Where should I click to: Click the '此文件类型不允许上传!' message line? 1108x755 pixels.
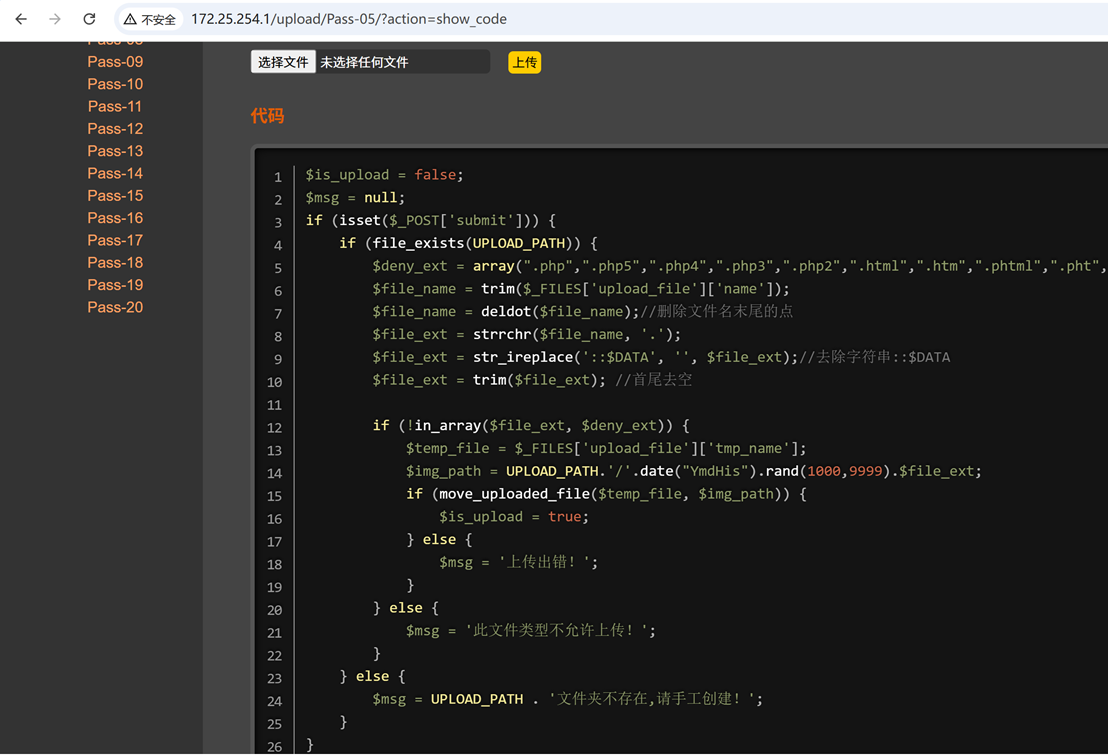(531, 631)
